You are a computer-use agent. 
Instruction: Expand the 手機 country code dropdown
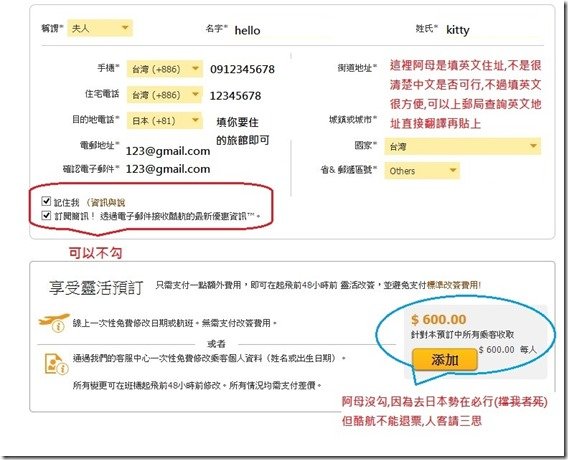click(x=164, y=69)
